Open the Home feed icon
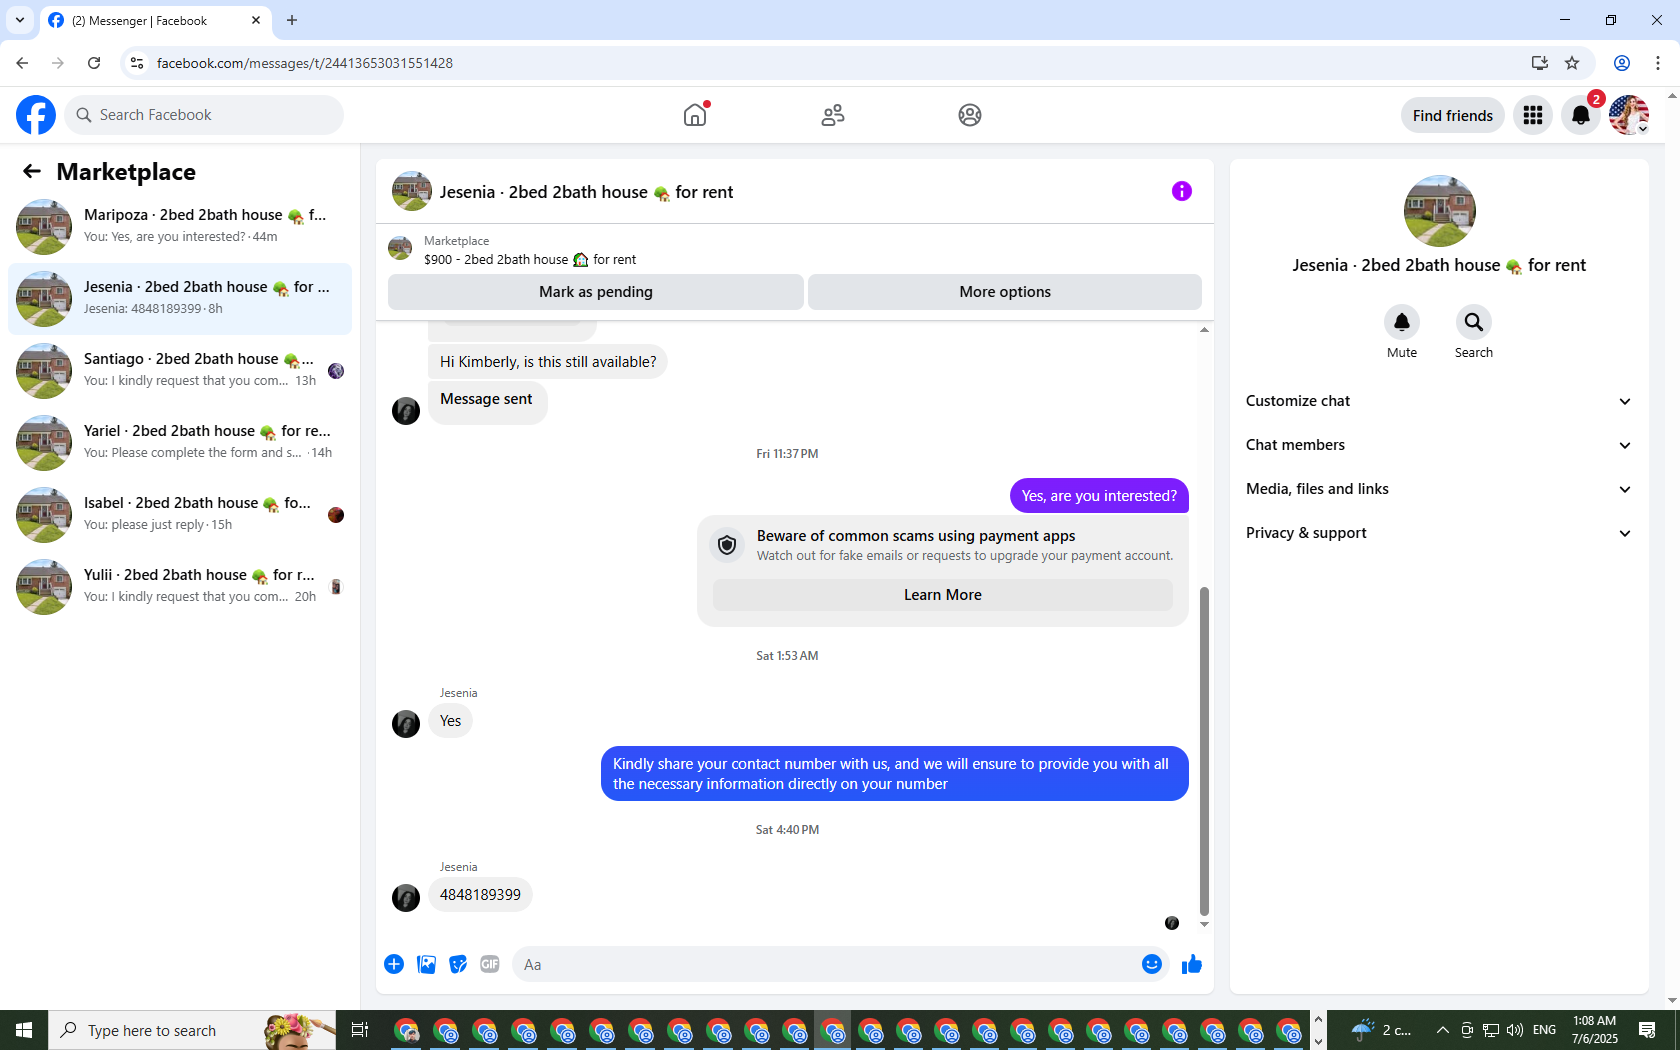The height and width of the screenshot is (1050, 1680). click(x=695, y=115)
